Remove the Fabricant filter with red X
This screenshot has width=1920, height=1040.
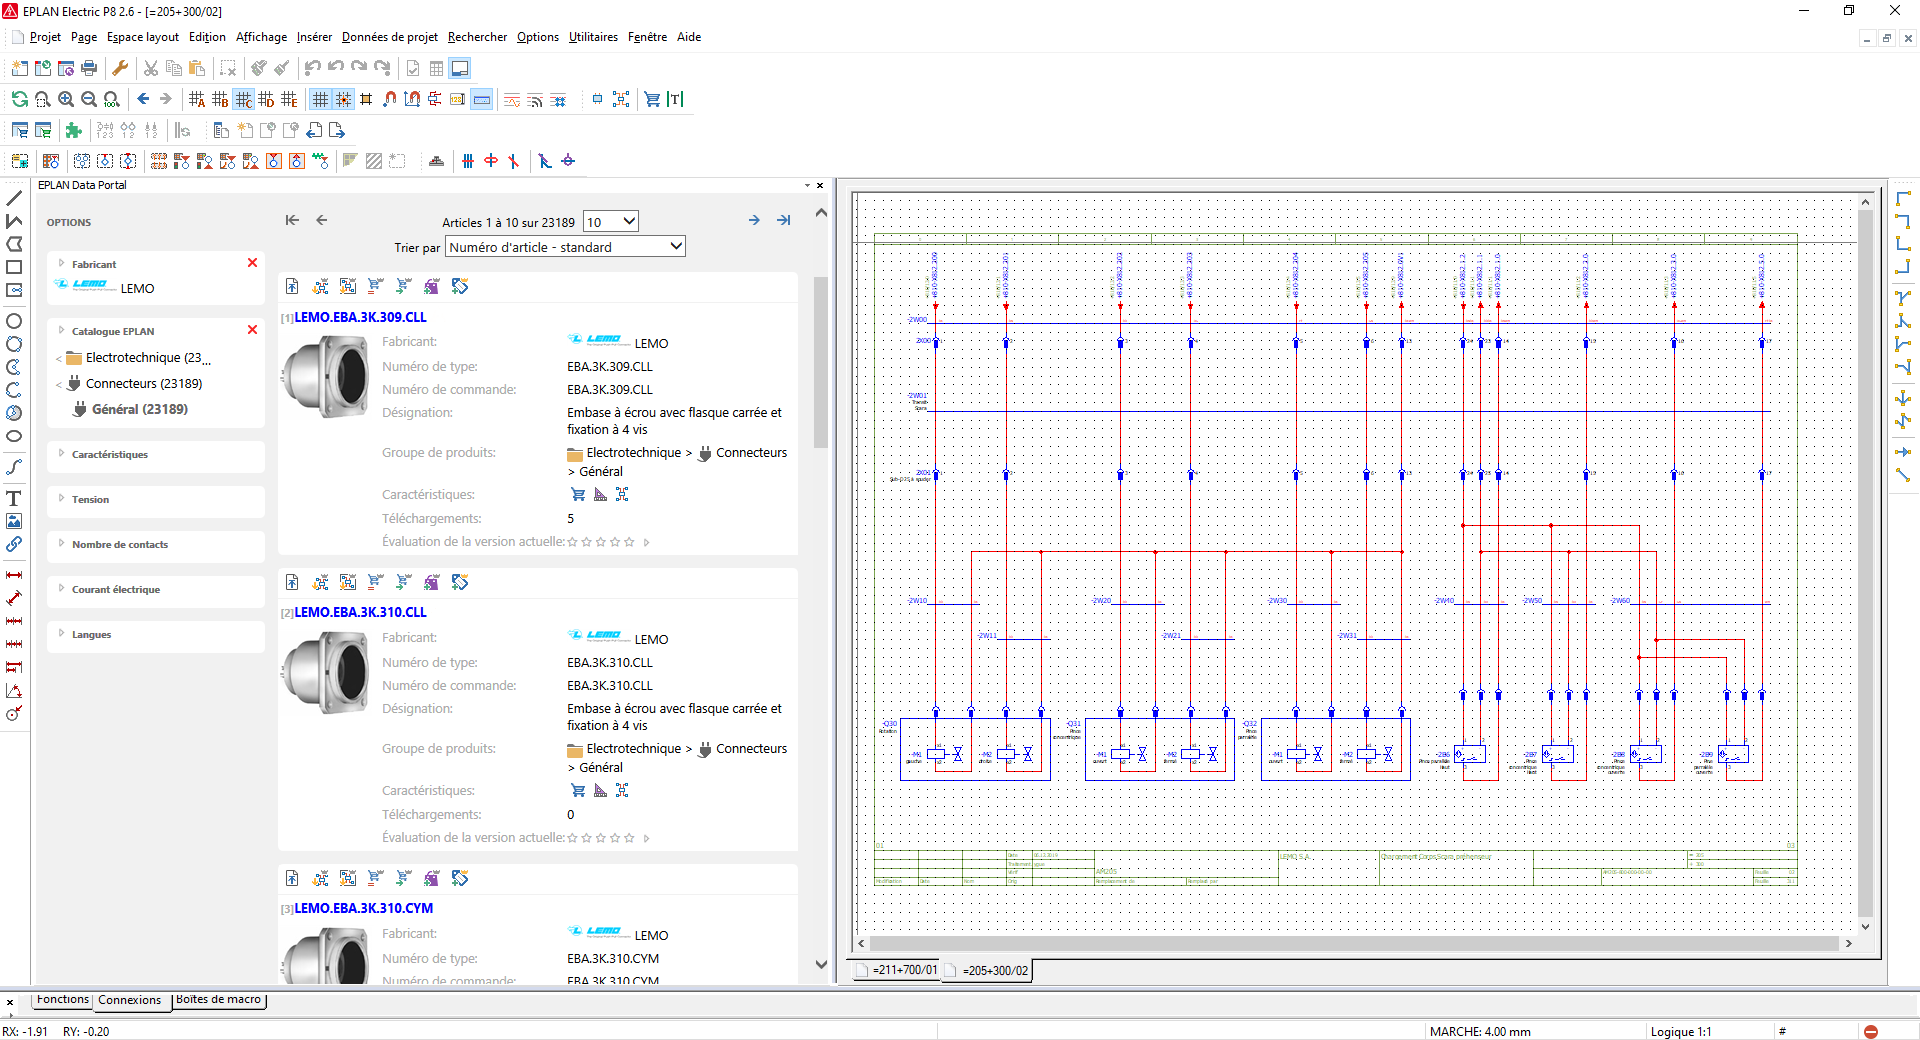coord(252,263)
